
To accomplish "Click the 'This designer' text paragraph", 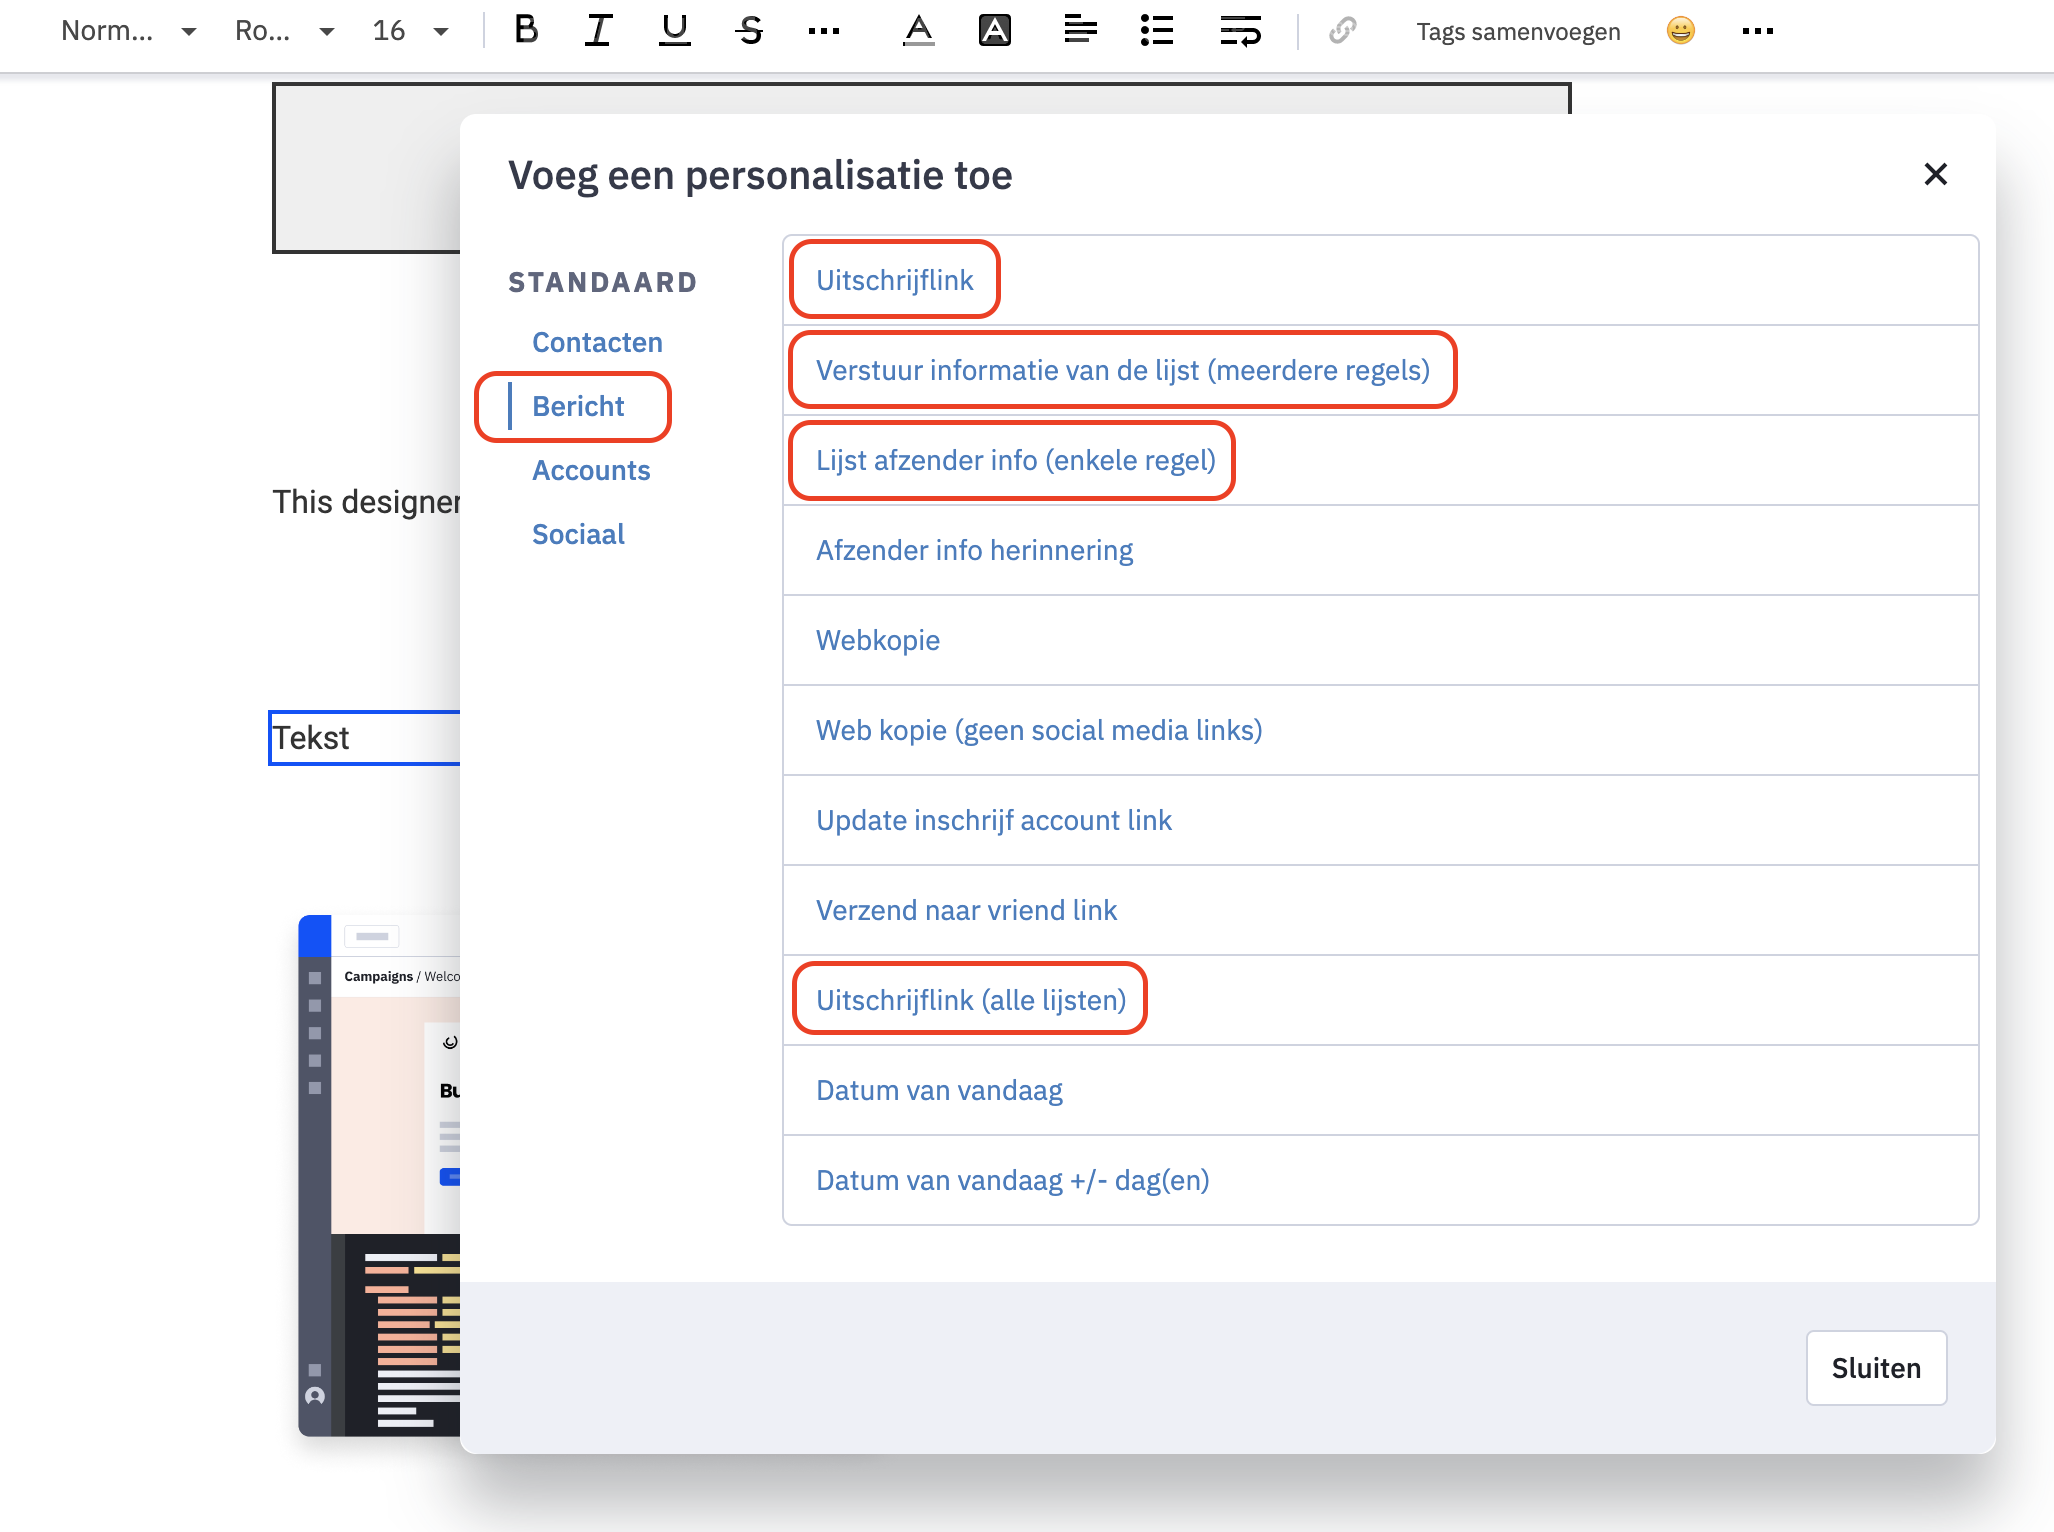I will pos(366,502).
